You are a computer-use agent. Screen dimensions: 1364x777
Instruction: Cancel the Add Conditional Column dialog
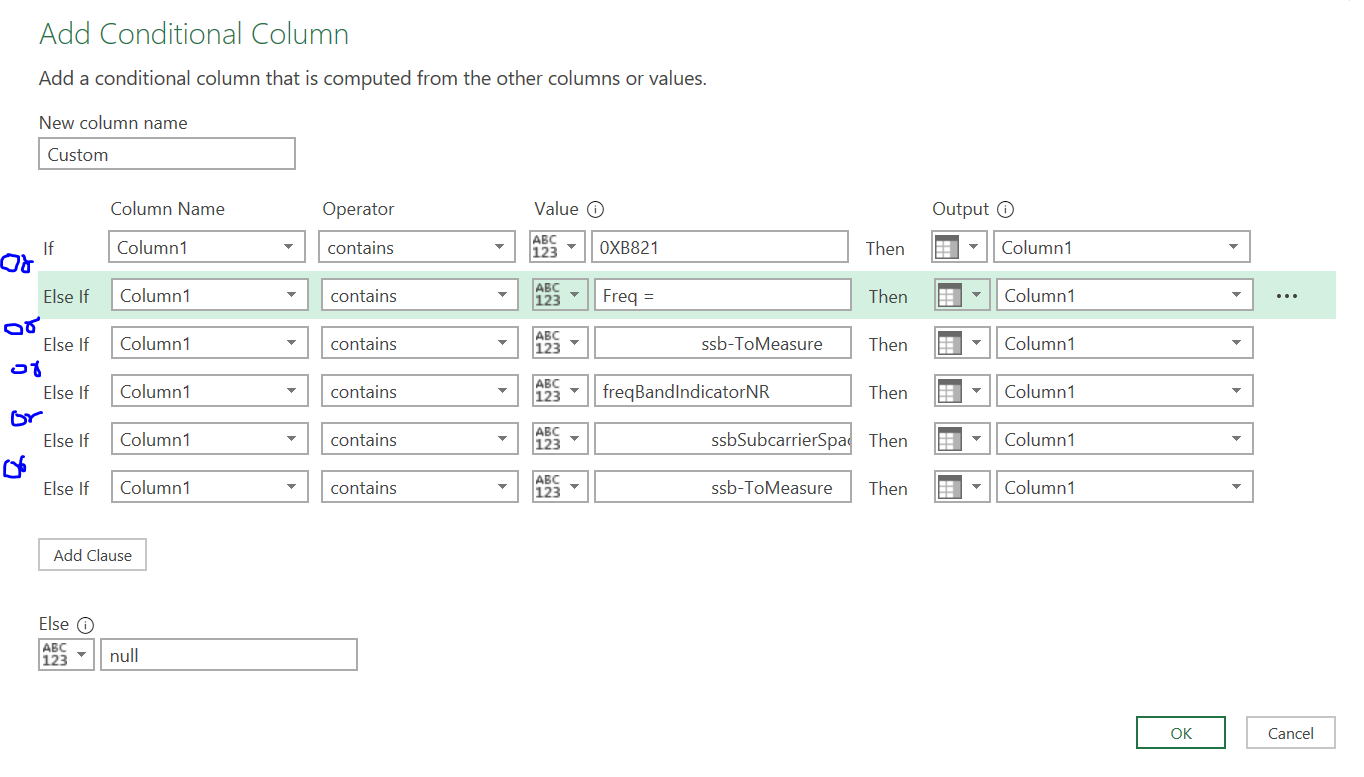(x=1290, y=733)
